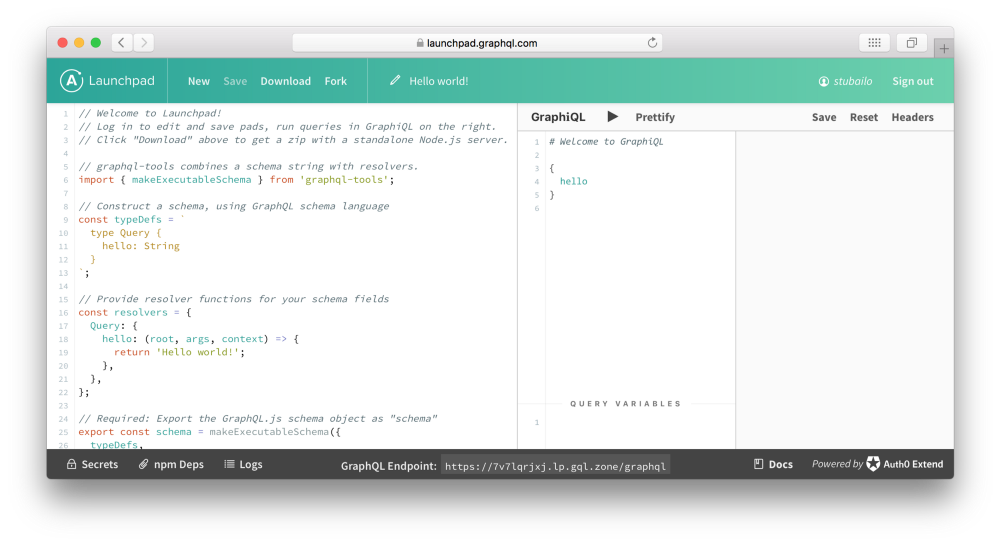
Task: Click the pencil edit title icon
Action: tap(395, 80)
